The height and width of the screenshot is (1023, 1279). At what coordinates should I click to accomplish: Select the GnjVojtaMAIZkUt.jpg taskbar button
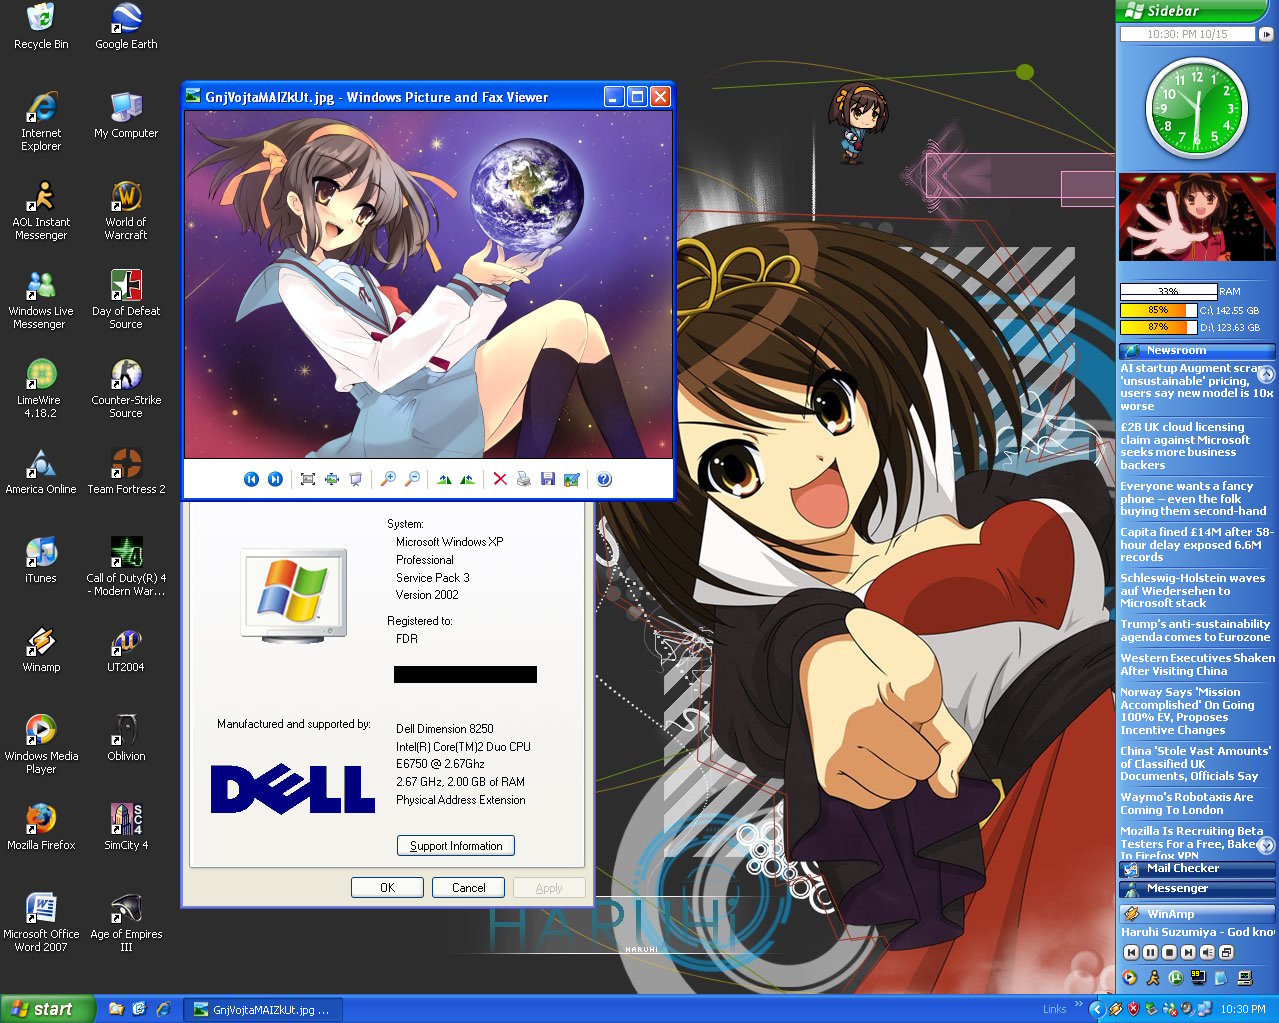pos(265,1010)
